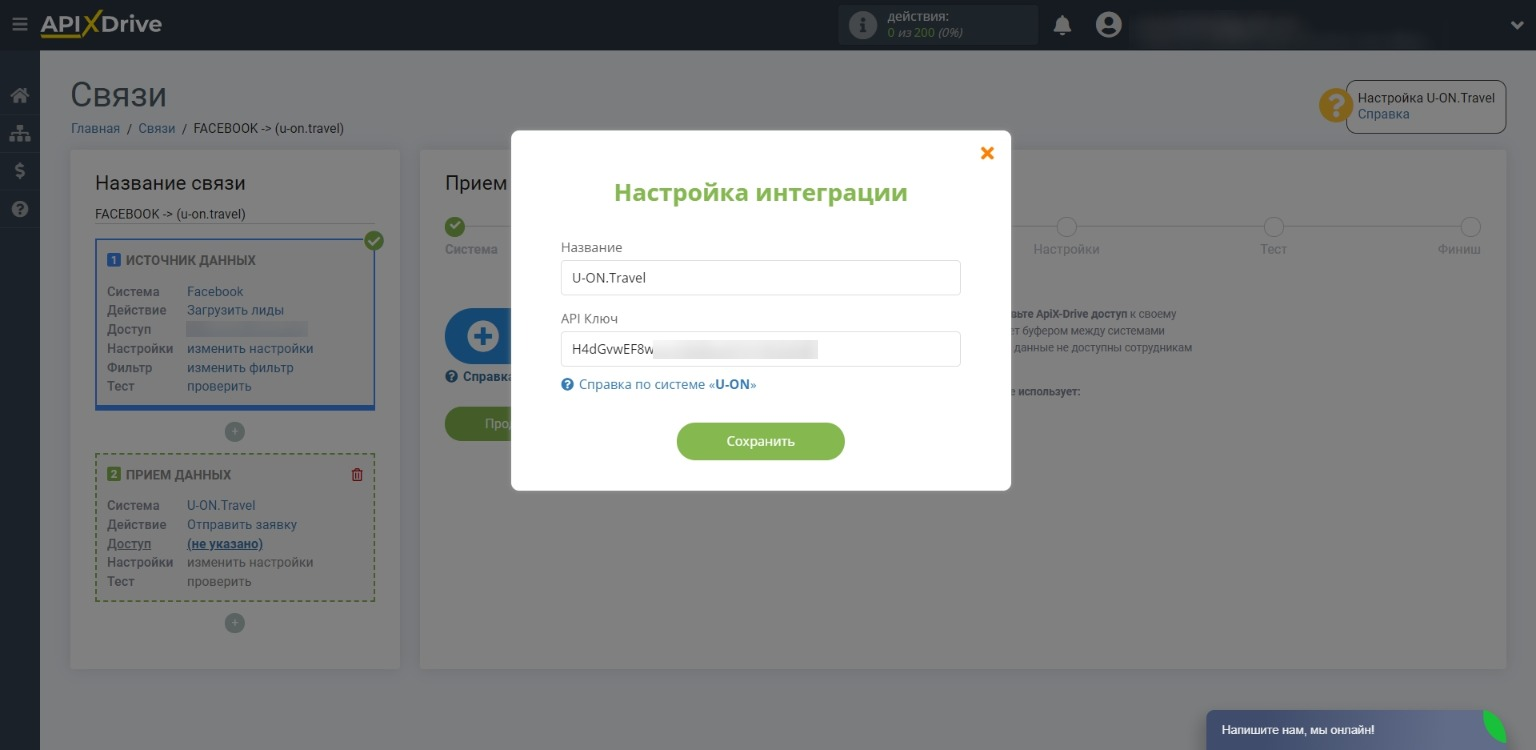
Task: Click the ApiX-Drive logo
Action: [x=101, y=25]
